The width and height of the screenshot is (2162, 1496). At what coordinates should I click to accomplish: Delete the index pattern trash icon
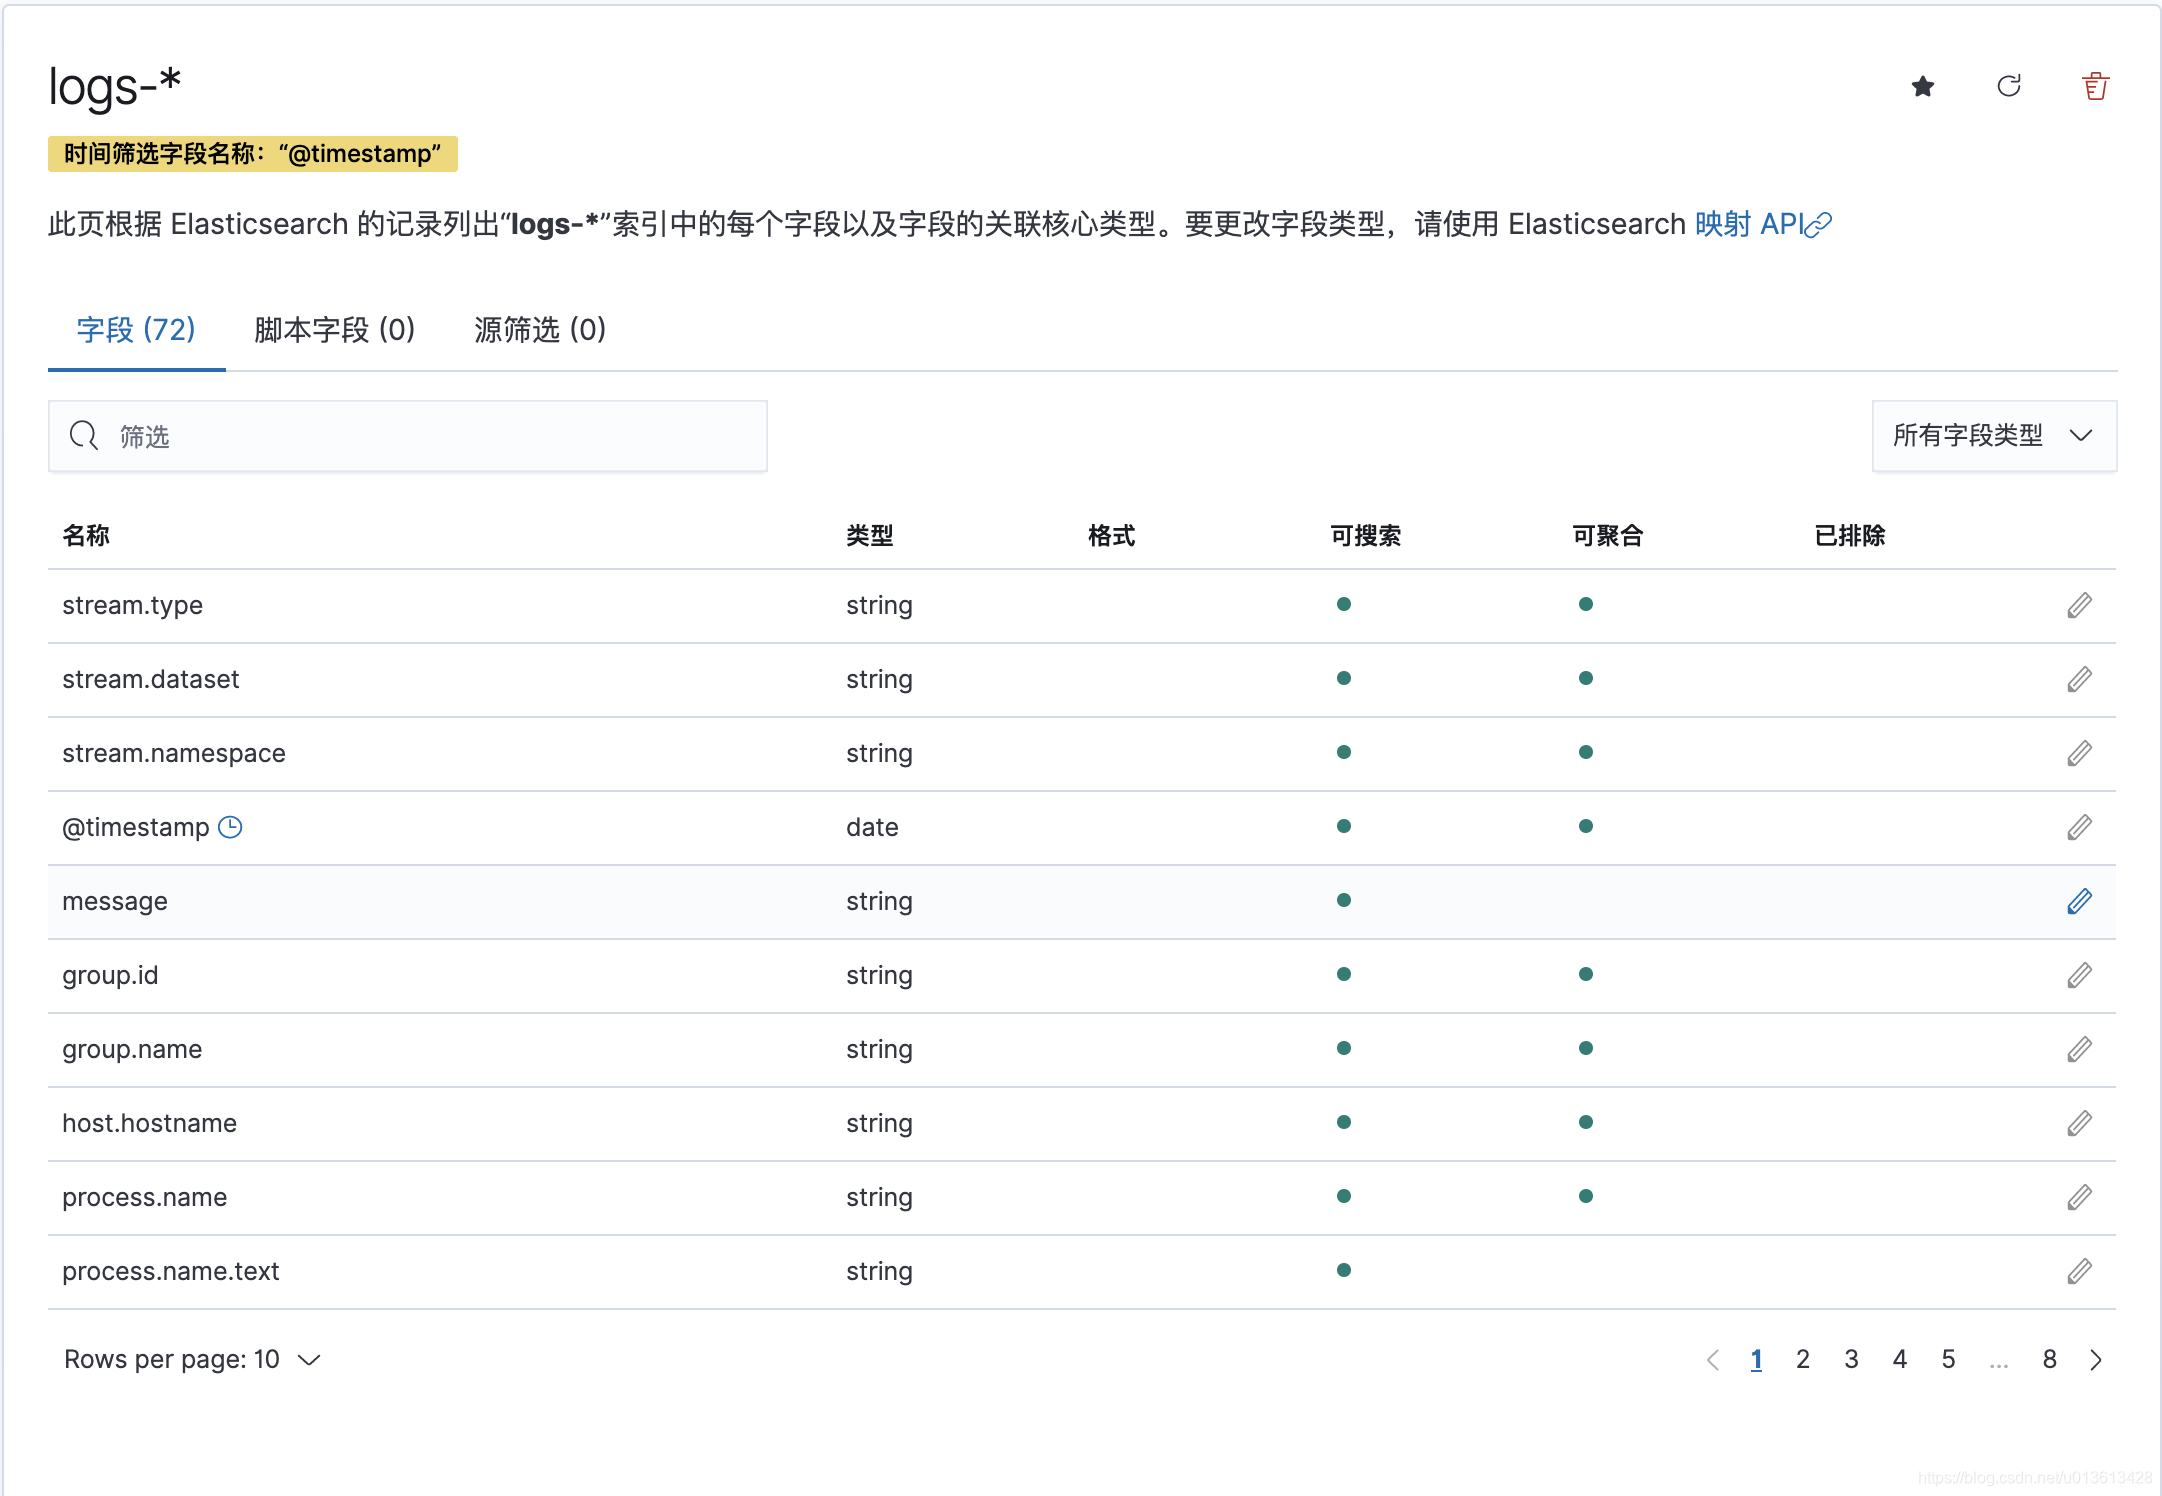2096,87
